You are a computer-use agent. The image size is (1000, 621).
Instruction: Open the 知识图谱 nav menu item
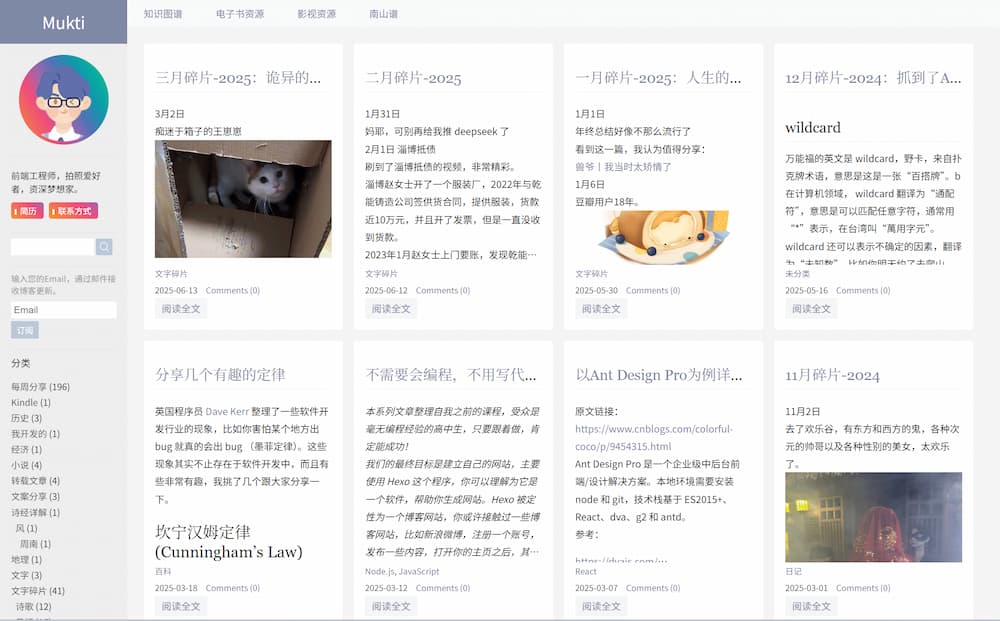(x=163, y=14)
